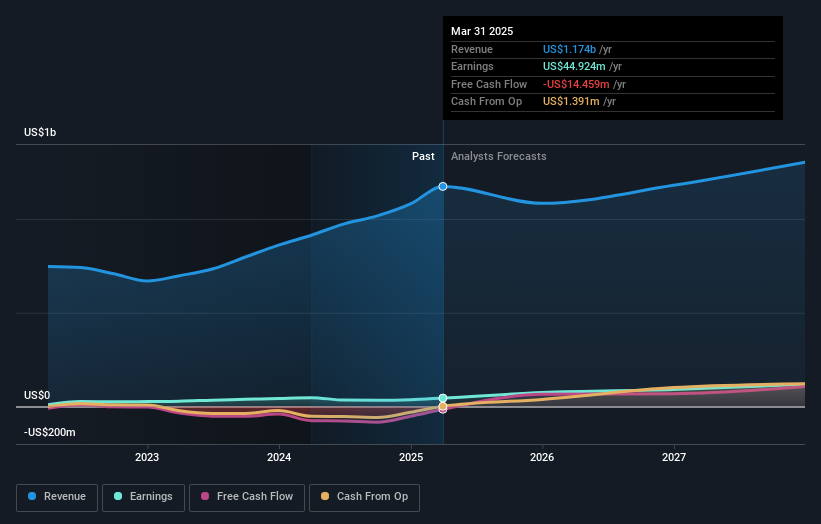Click the -US$14.459m free cash flow value

click(x=576, y=84)
